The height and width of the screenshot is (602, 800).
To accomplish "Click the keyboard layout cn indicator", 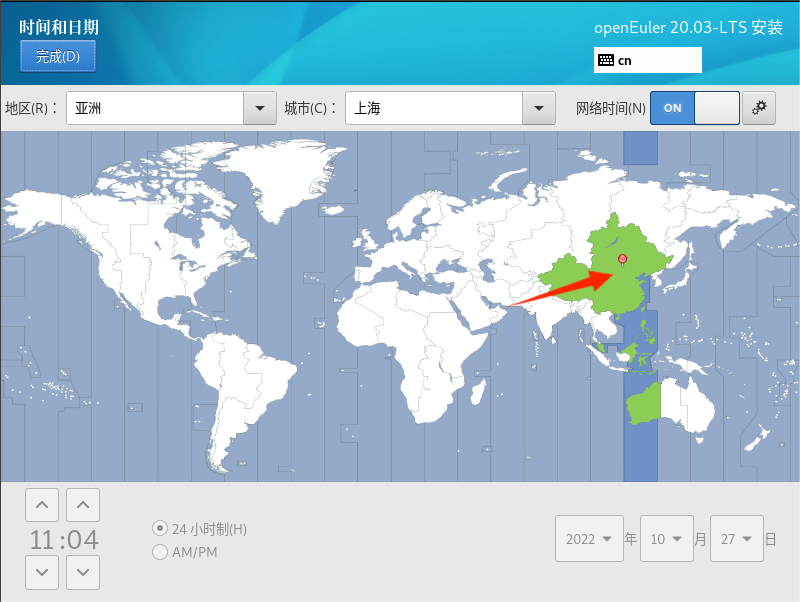I will 647,60.
